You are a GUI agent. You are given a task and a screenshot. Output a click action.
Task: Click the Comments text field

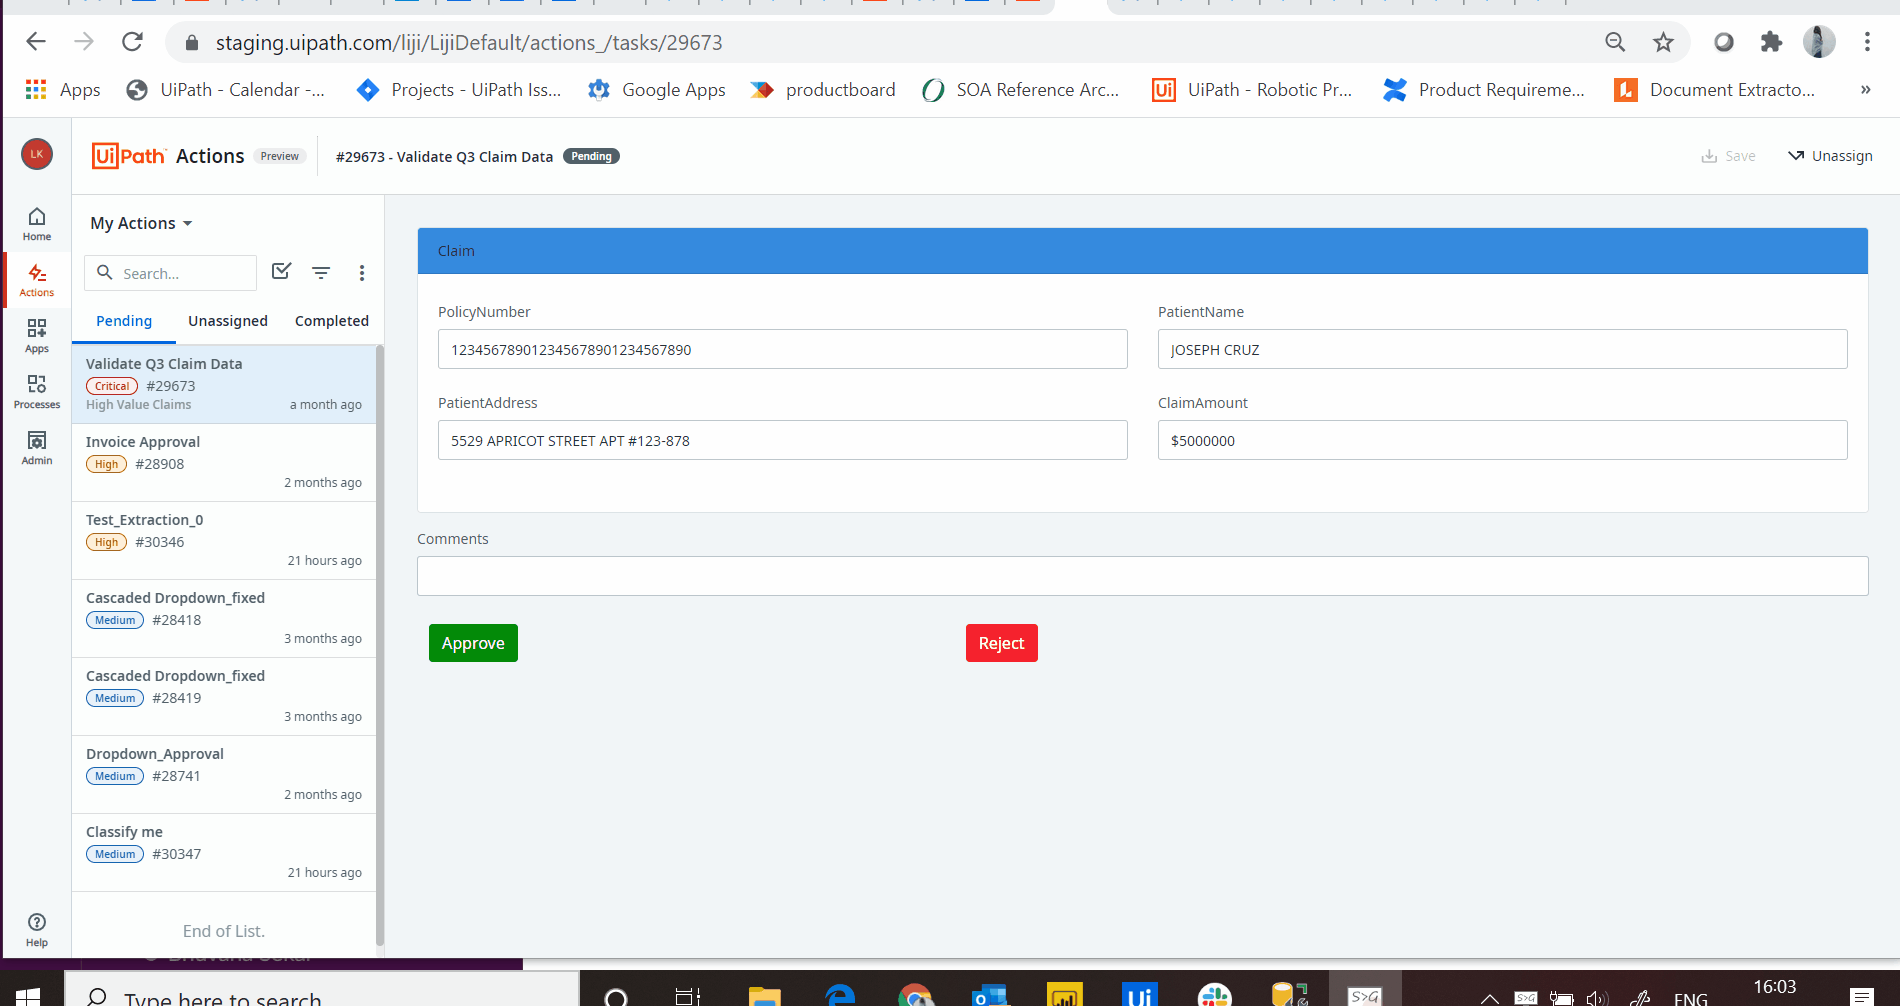click(x=1142, y=576)
